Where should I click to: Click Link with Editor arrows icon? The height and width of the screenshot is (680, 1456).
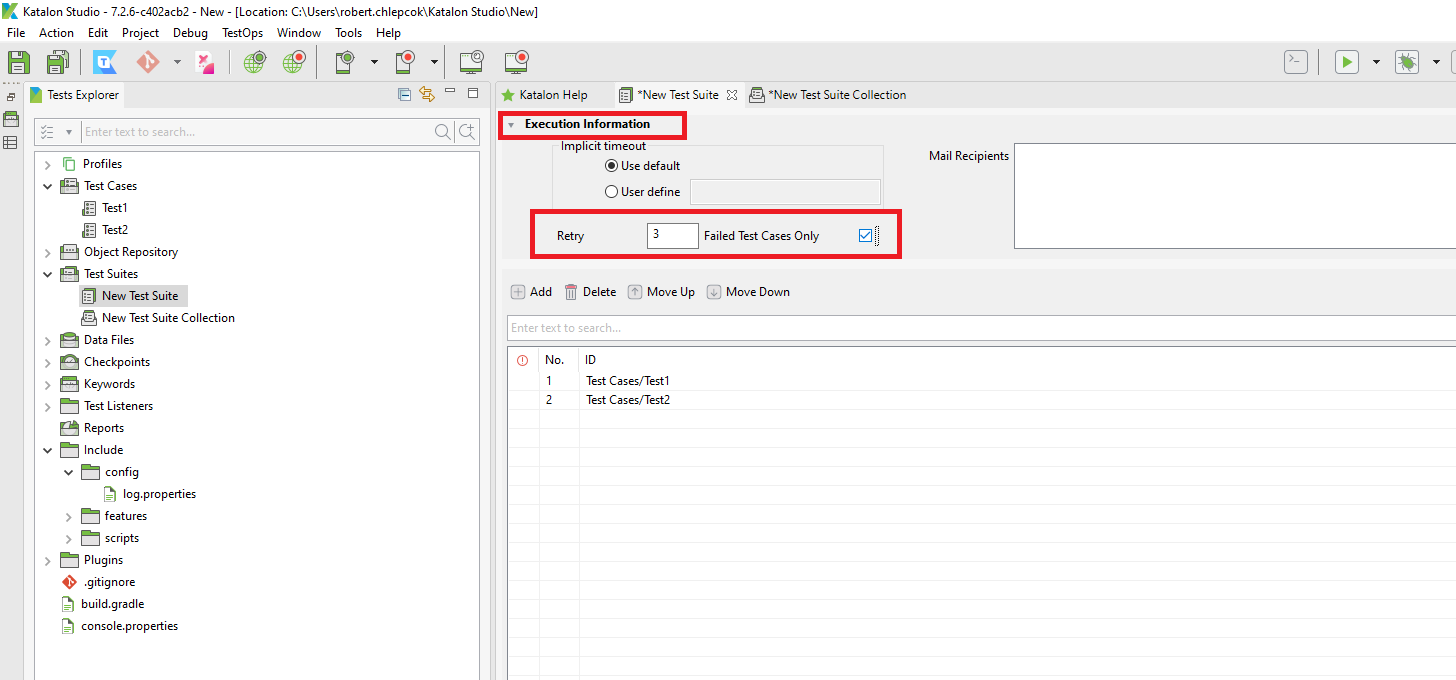click(427, 95)
